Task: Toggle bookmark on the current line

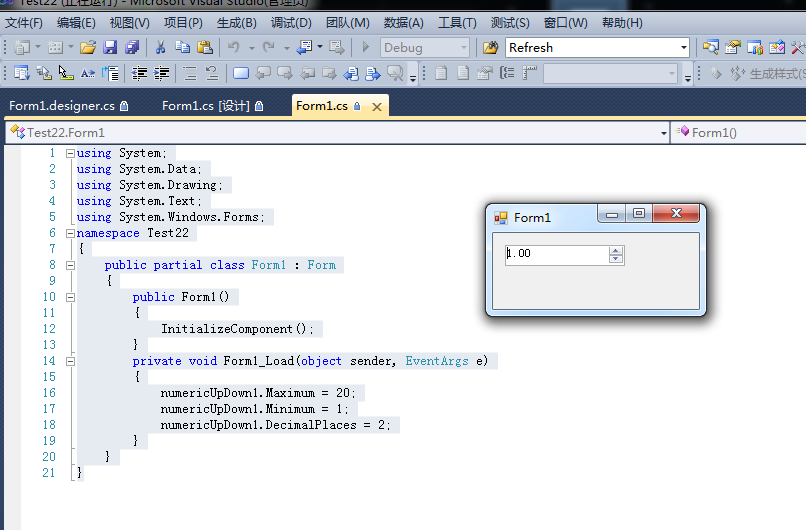Action: click(241, 74)
